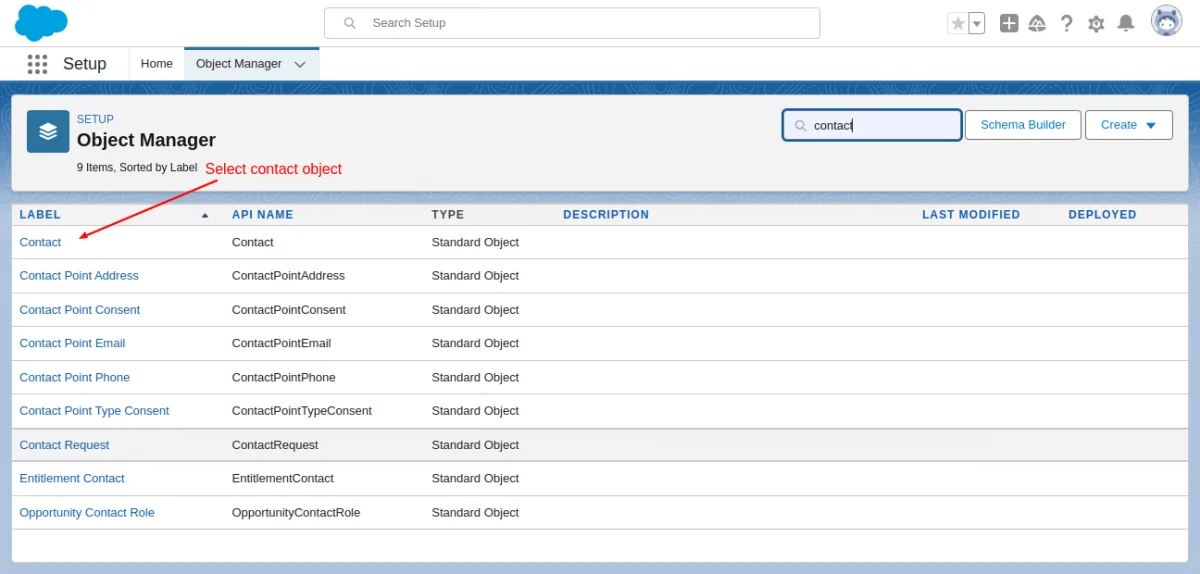Click the magnifier icon in Search Setup

pyautogui.click(x=349, y=23)
